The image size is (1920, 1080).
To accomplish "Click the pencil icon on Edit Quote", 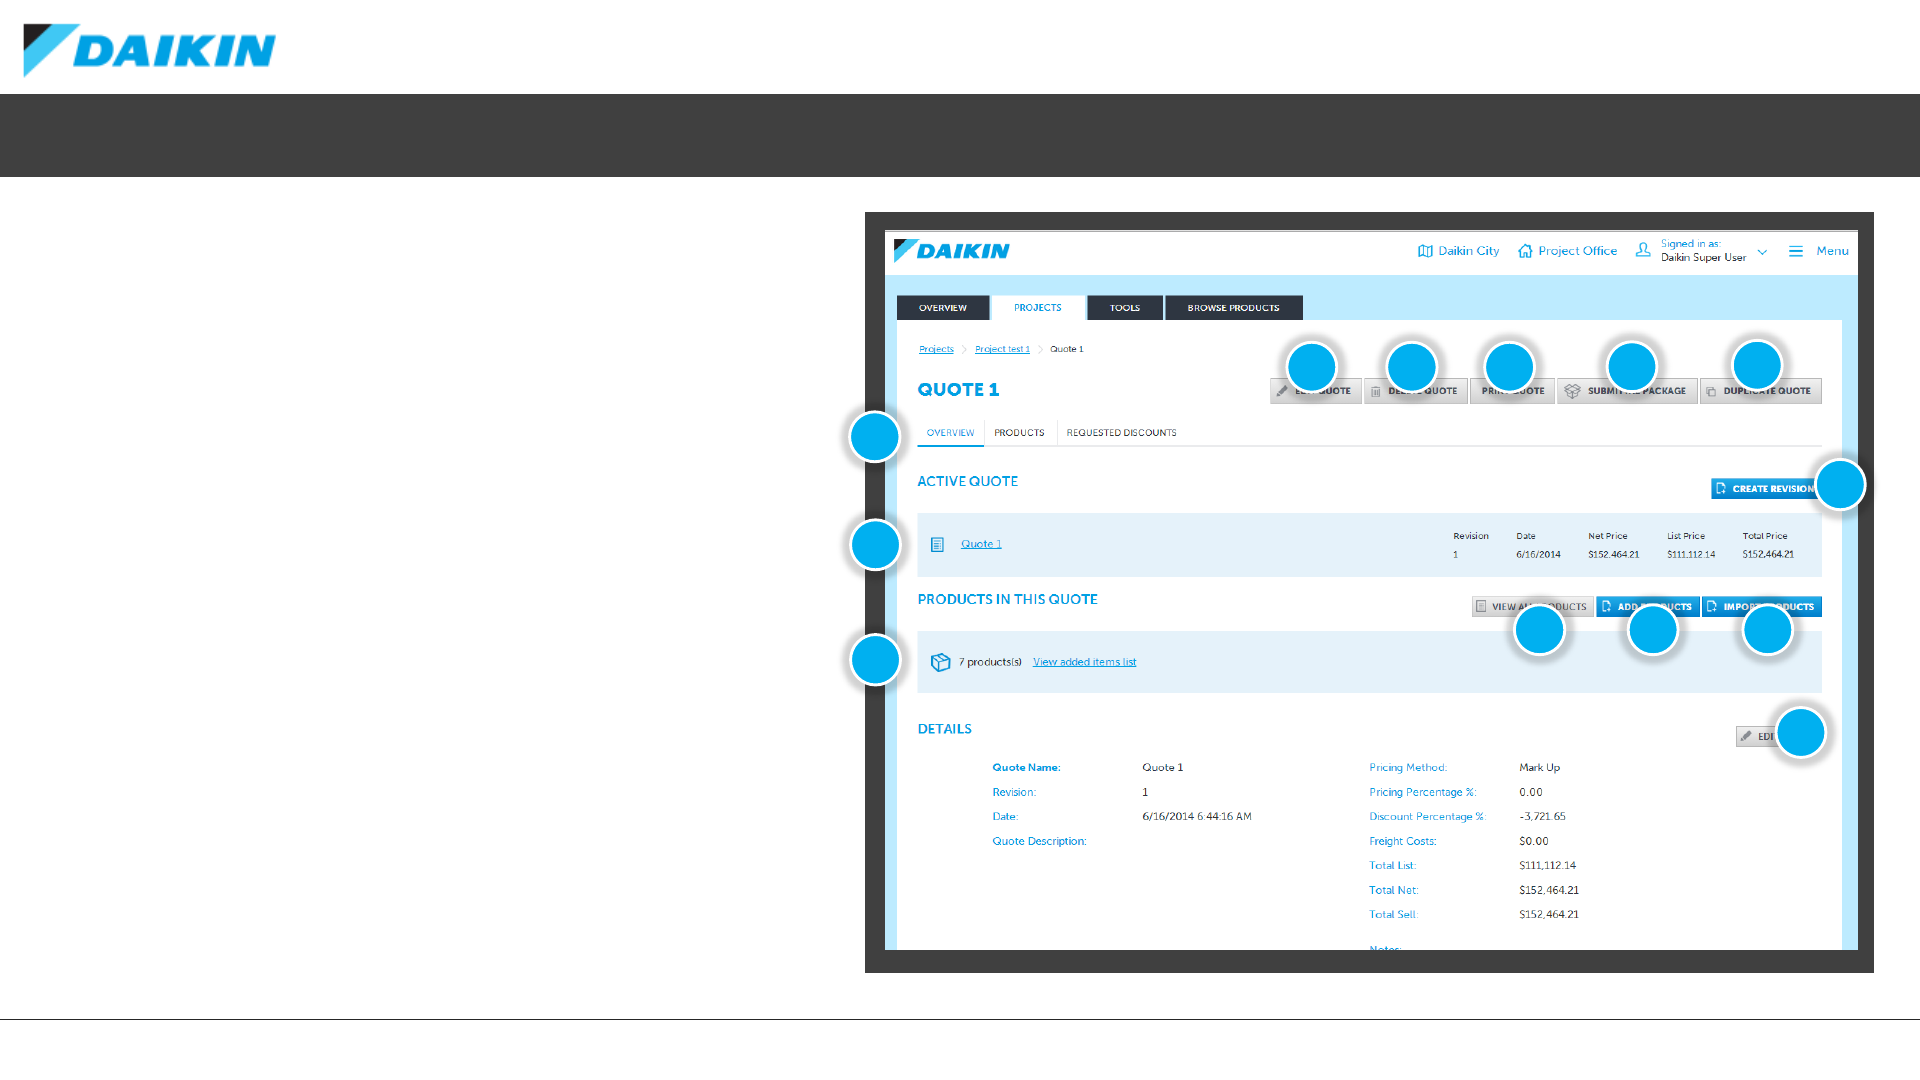I will (x=1282, y=392).
